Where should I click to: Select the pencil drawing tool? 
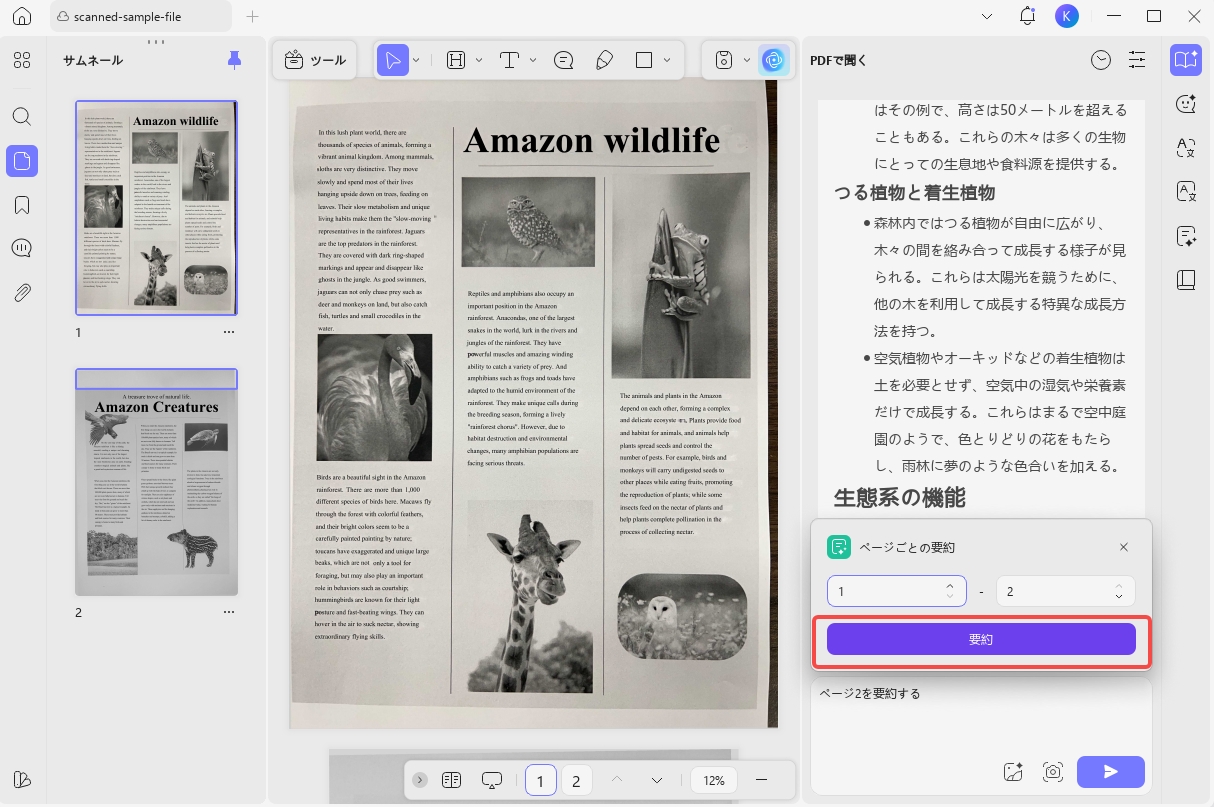(x=604, y=60)
